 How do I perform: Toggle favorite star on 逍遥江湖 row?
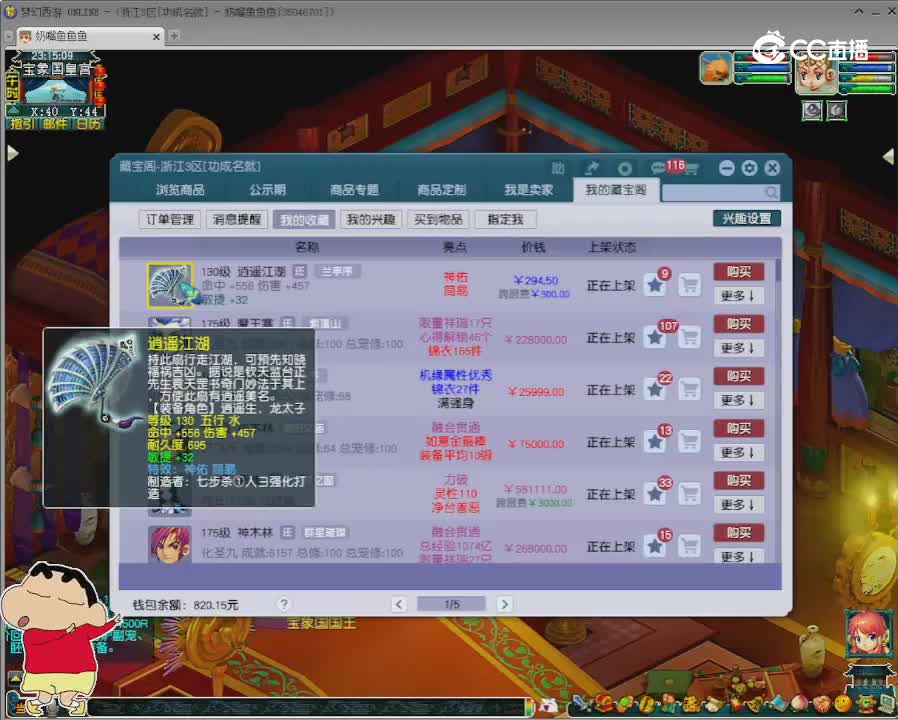click(x=655, y=285)
